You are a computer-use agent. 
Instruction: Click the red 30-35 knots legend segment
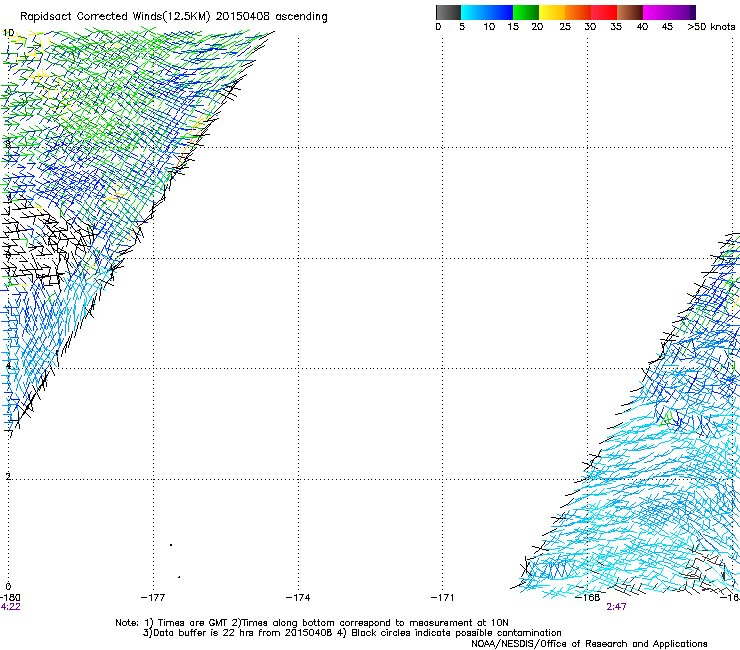(x=604, y=12)
